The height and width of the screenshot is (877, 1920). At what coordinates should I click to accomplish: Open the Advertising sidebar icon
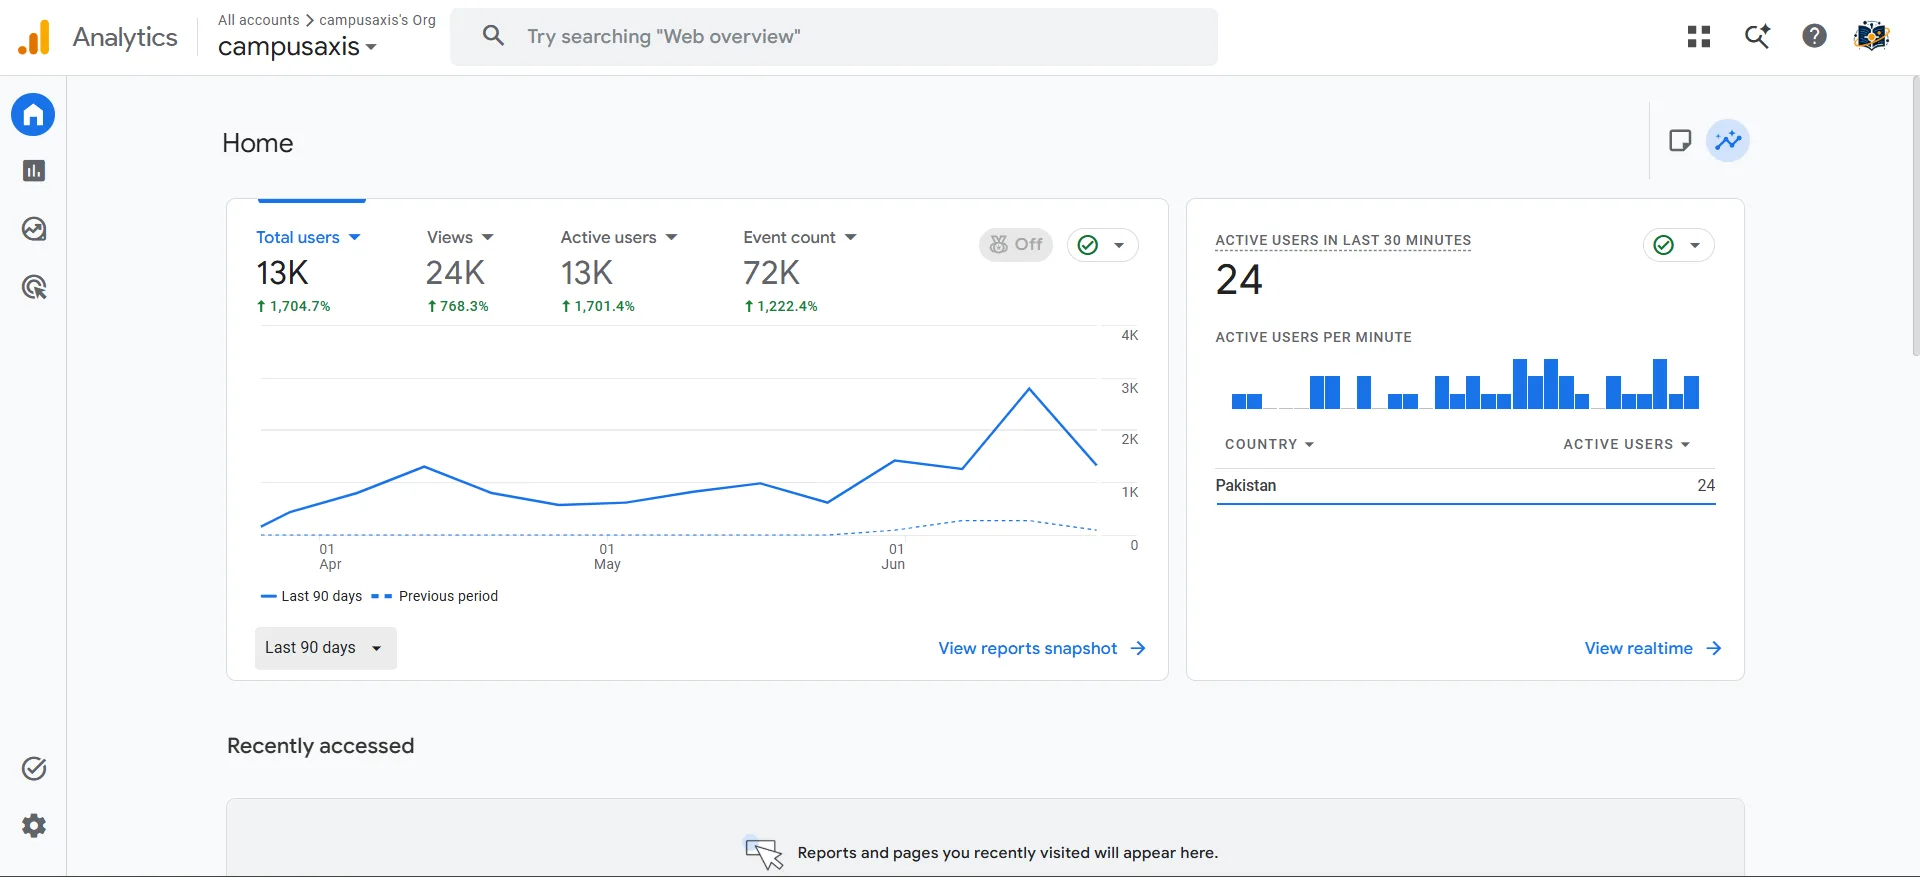coord(34,288)
